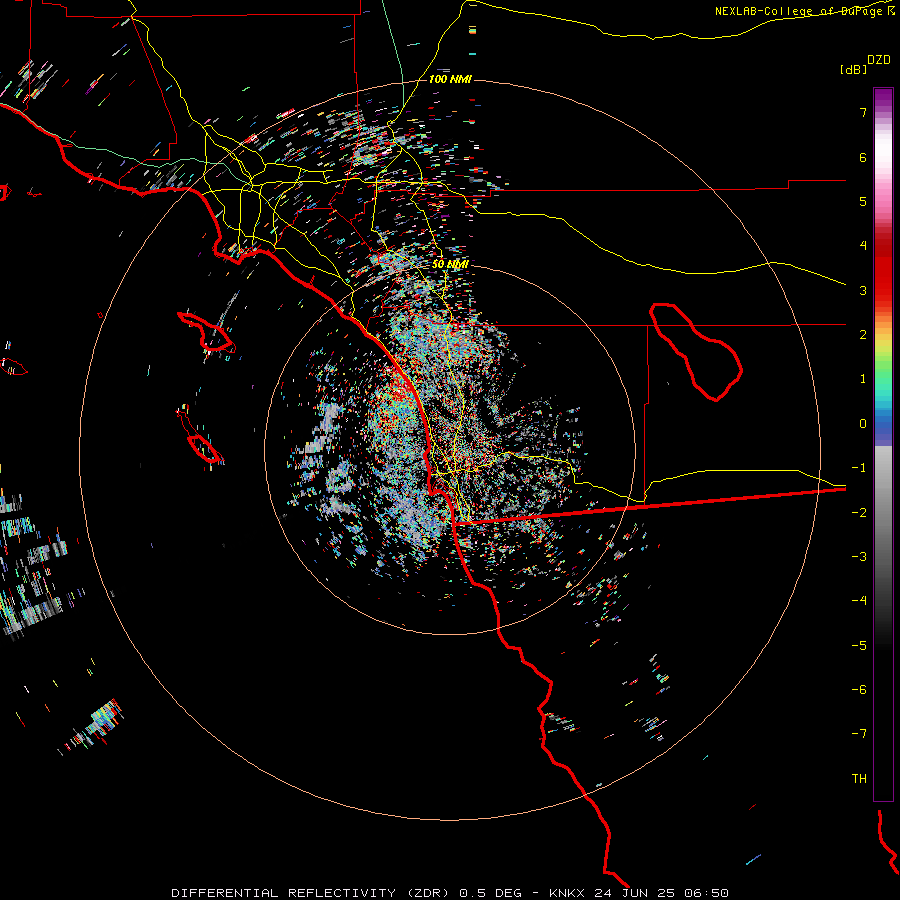Click the -3 value on the color scale
The width and height of the screenshot is (900, 900).
tap(859, 557)
